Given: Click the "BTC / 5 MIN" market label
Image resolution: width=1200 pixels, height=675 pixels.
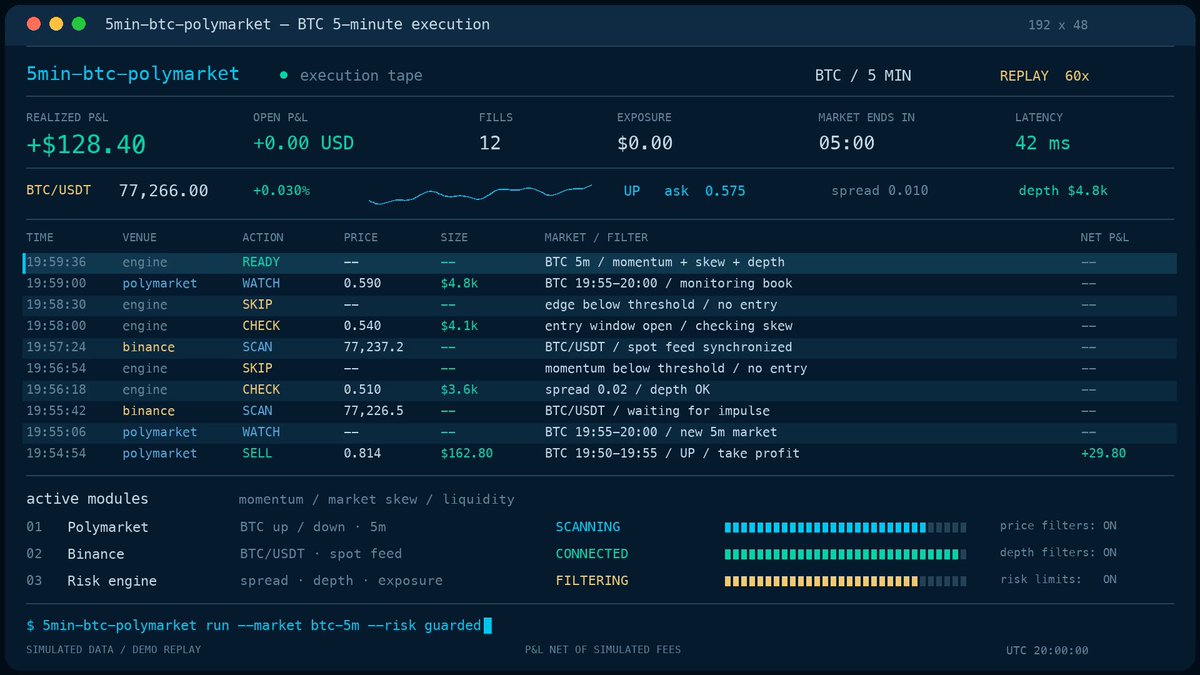Looking at the screenshot, I should pyautogui.click(x=863, y=76).
